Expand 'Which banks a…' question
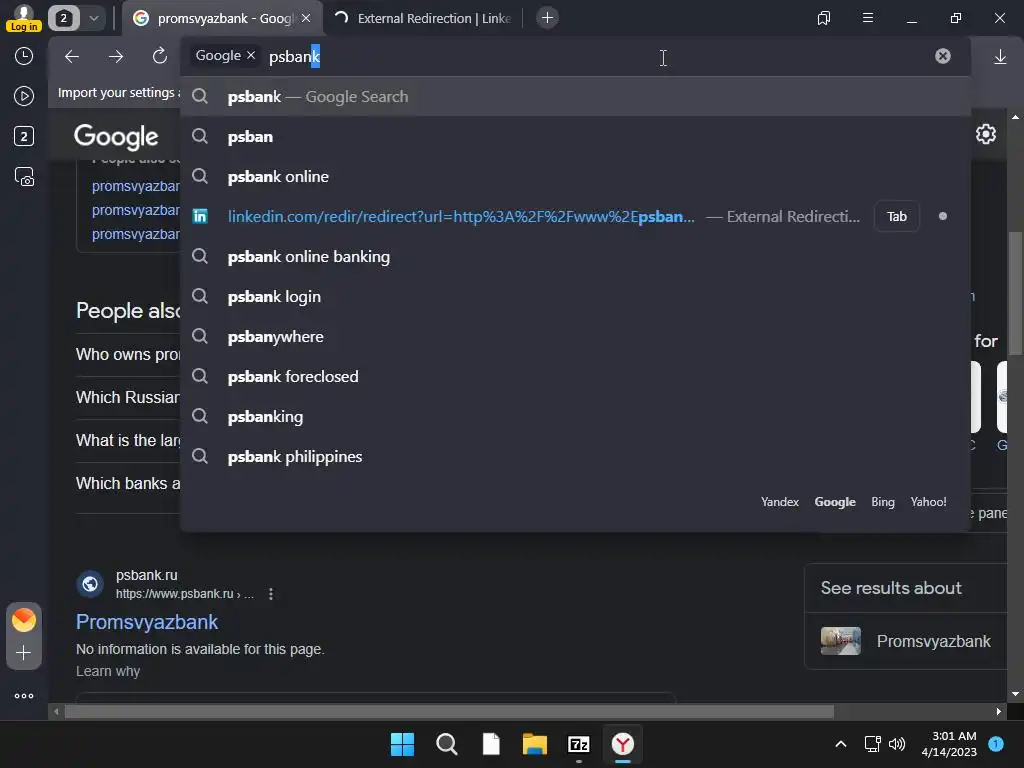The height and width of the screenshot is (768, 1024). [x=128, y=484]
